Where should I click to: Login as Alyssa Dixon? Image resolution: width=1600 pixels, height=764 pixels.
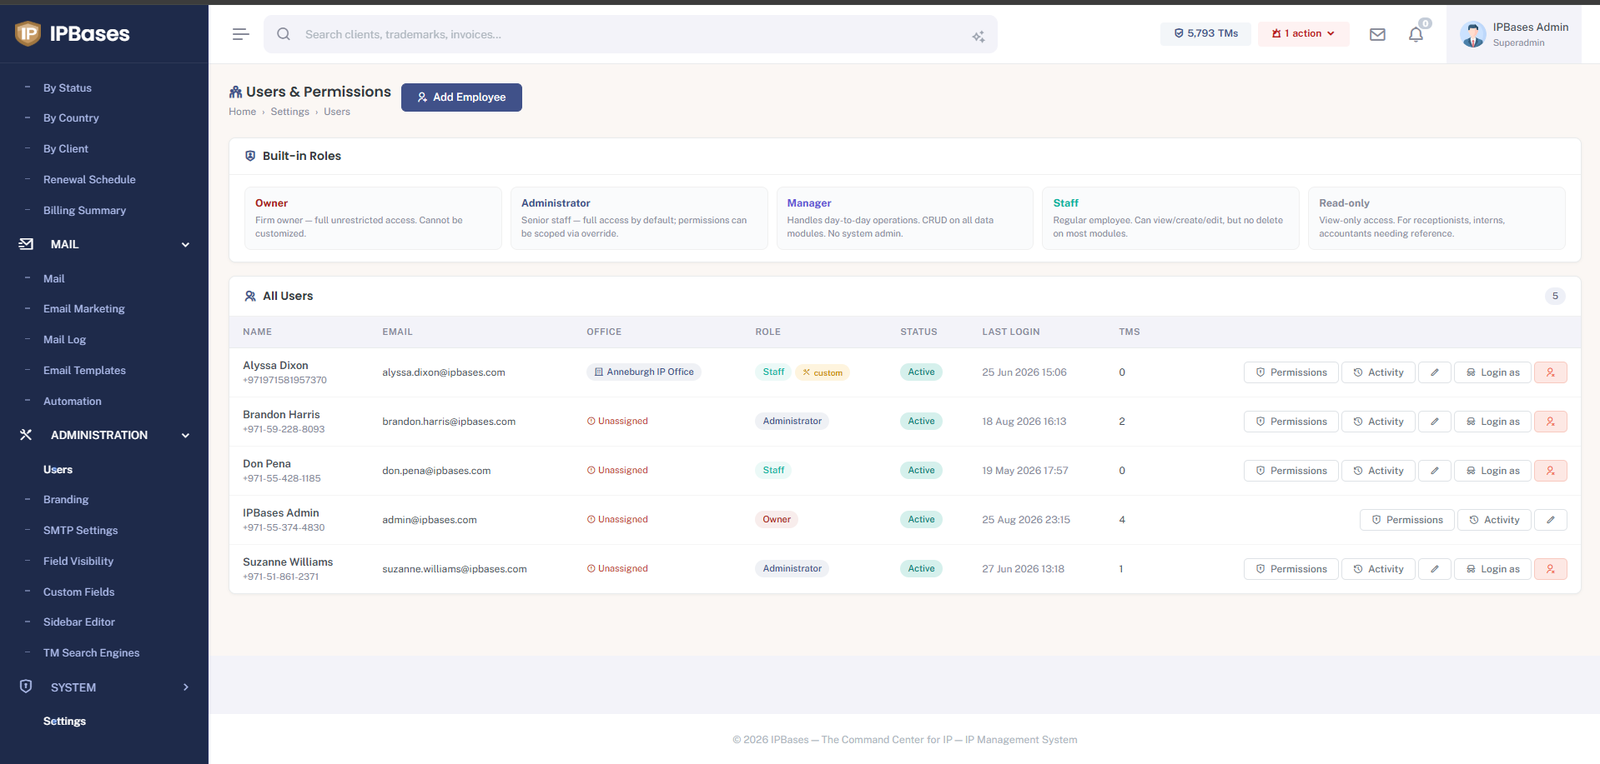click(x=1492, y=372)
